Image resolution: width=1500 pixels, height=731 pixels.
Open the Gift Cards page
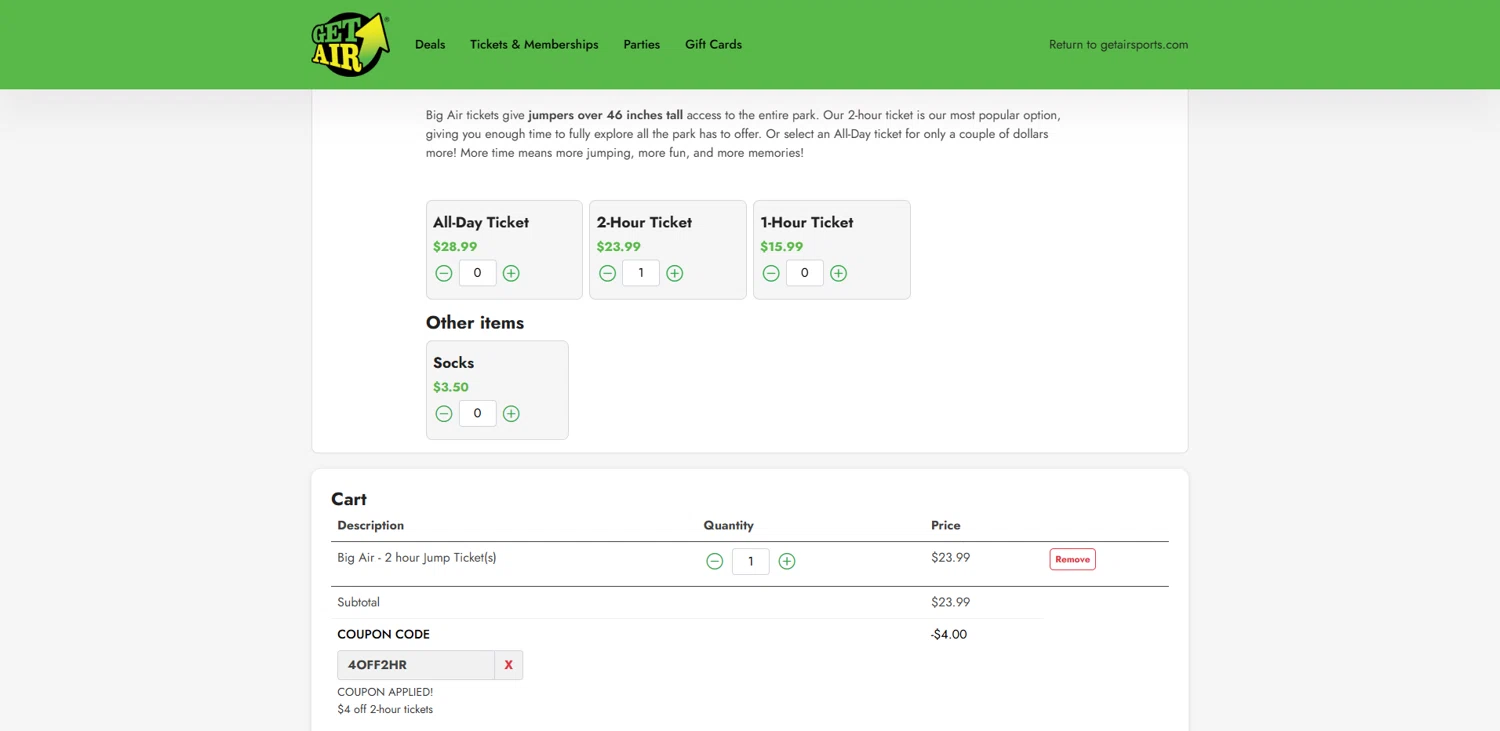(713, 44)
